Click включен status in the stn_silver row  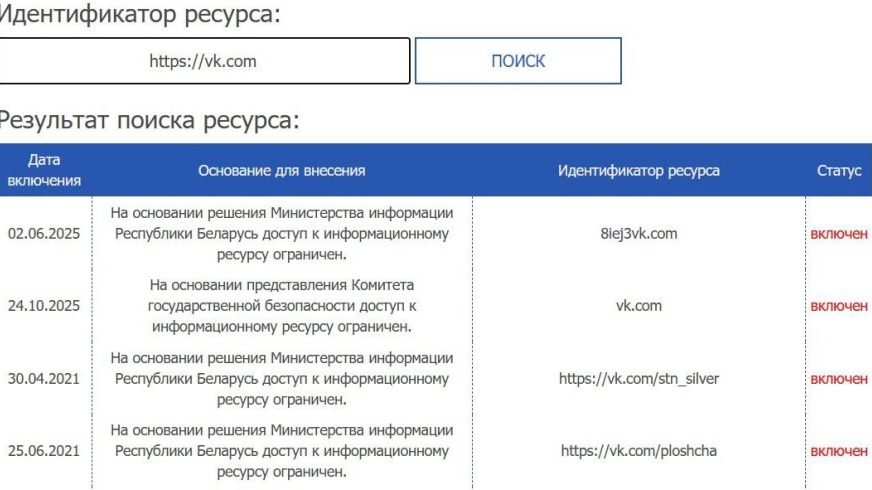[838, 379]
